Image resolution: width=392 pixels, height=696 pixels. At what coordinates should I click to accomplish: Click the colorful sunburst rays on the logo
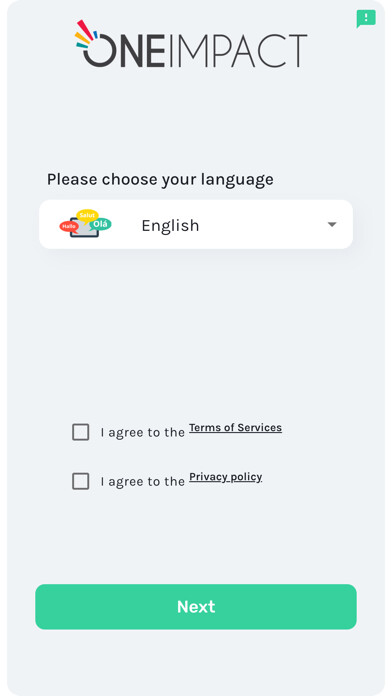click(x=86, y=33)
